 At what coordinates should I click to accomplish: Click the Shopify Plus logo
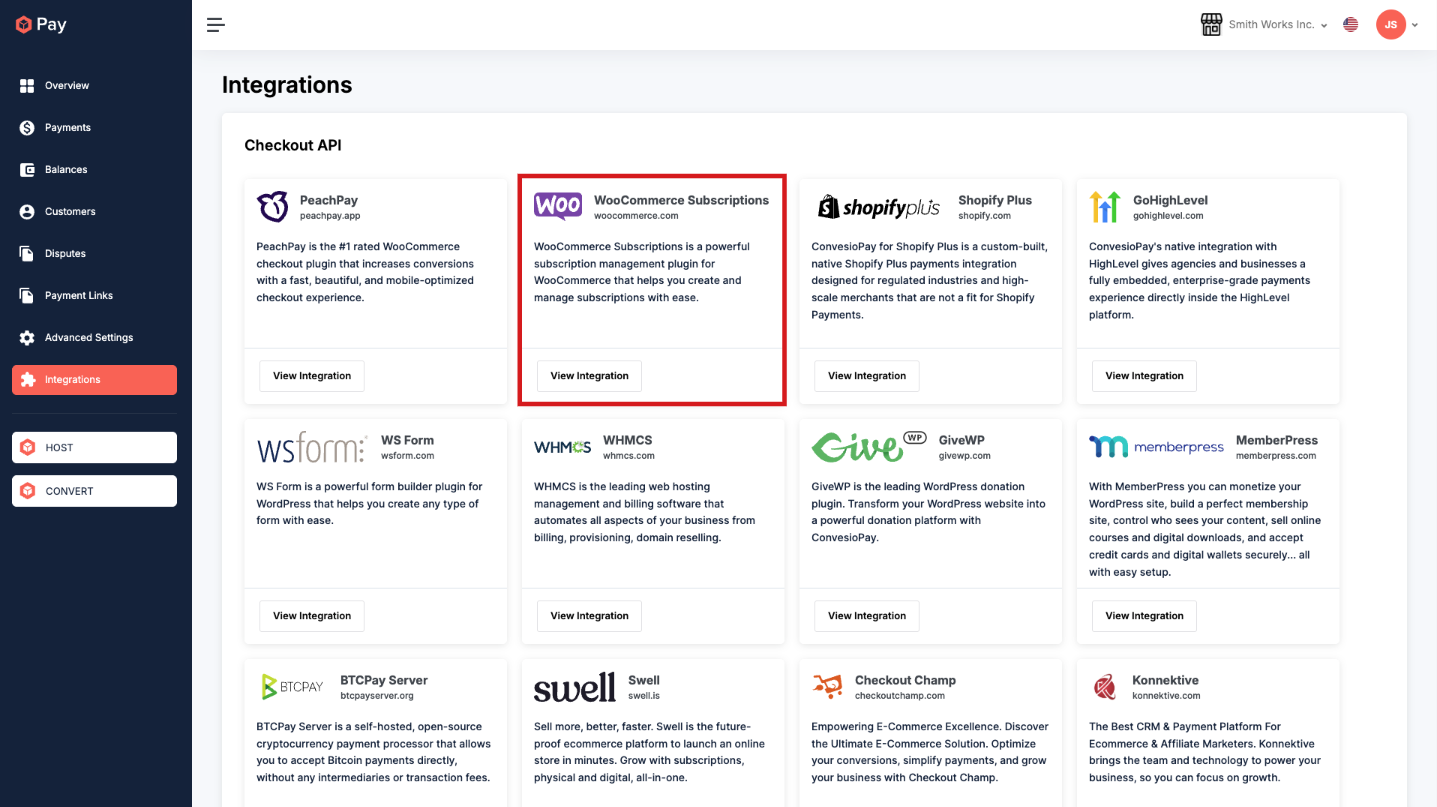click(x=879, y=207)
